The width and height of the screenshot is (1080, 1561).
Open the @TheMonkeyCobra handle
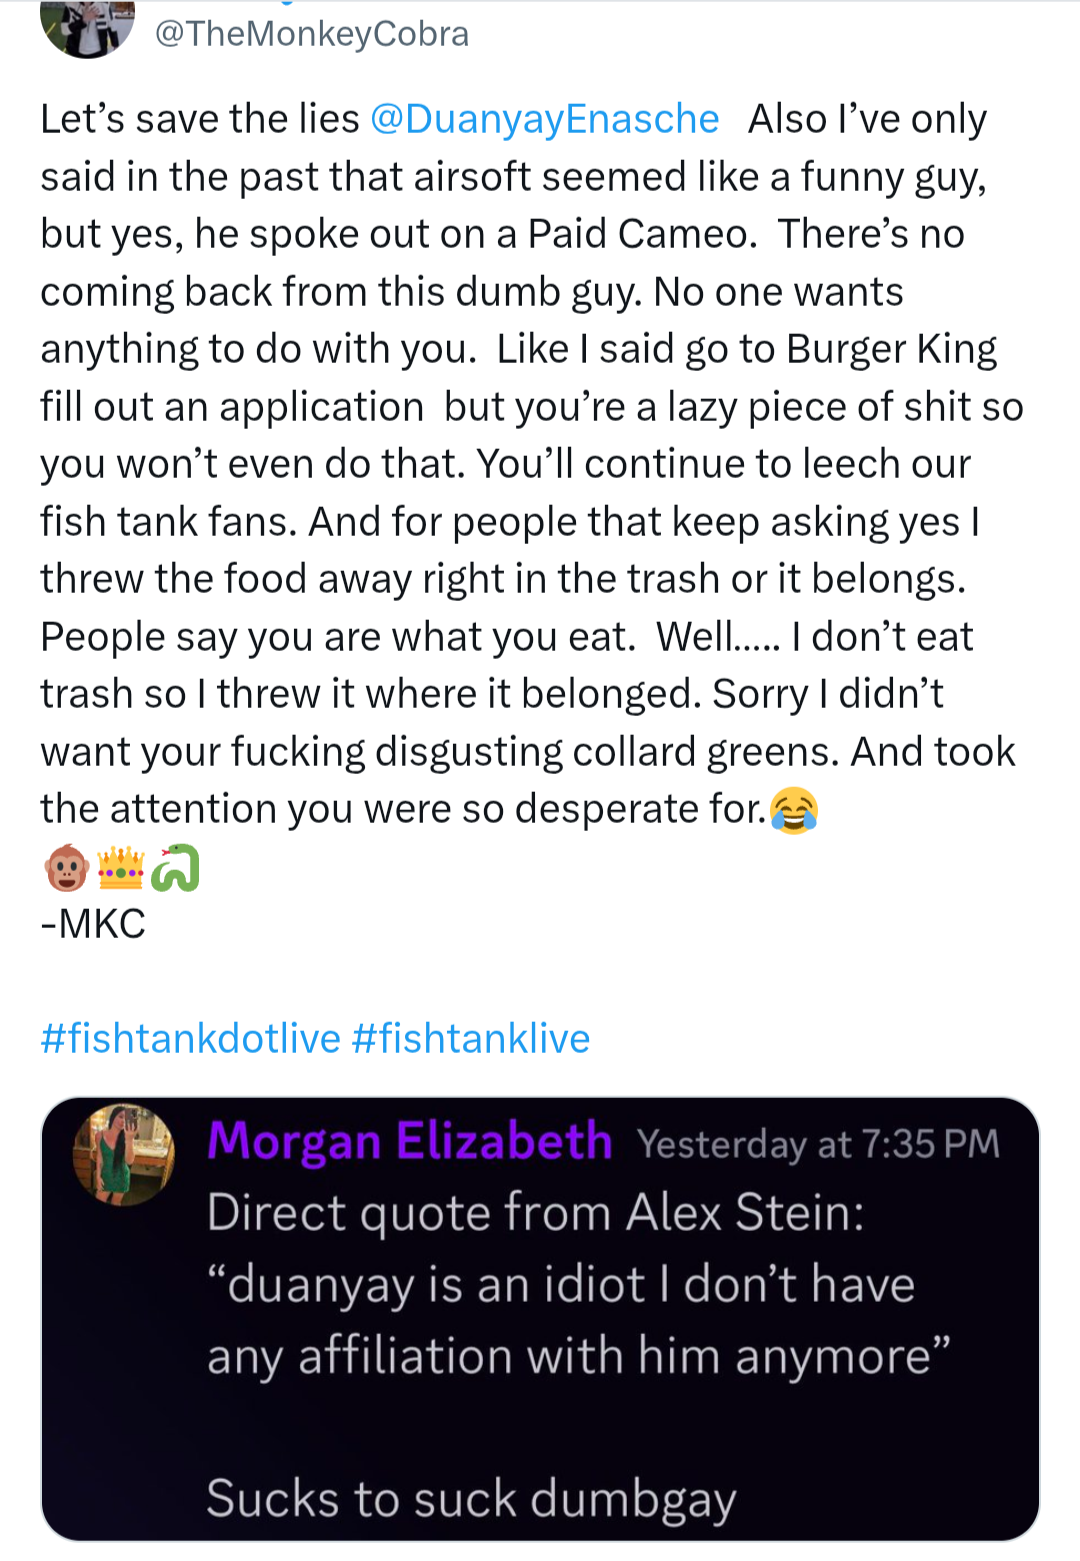[x=312, y=34]
